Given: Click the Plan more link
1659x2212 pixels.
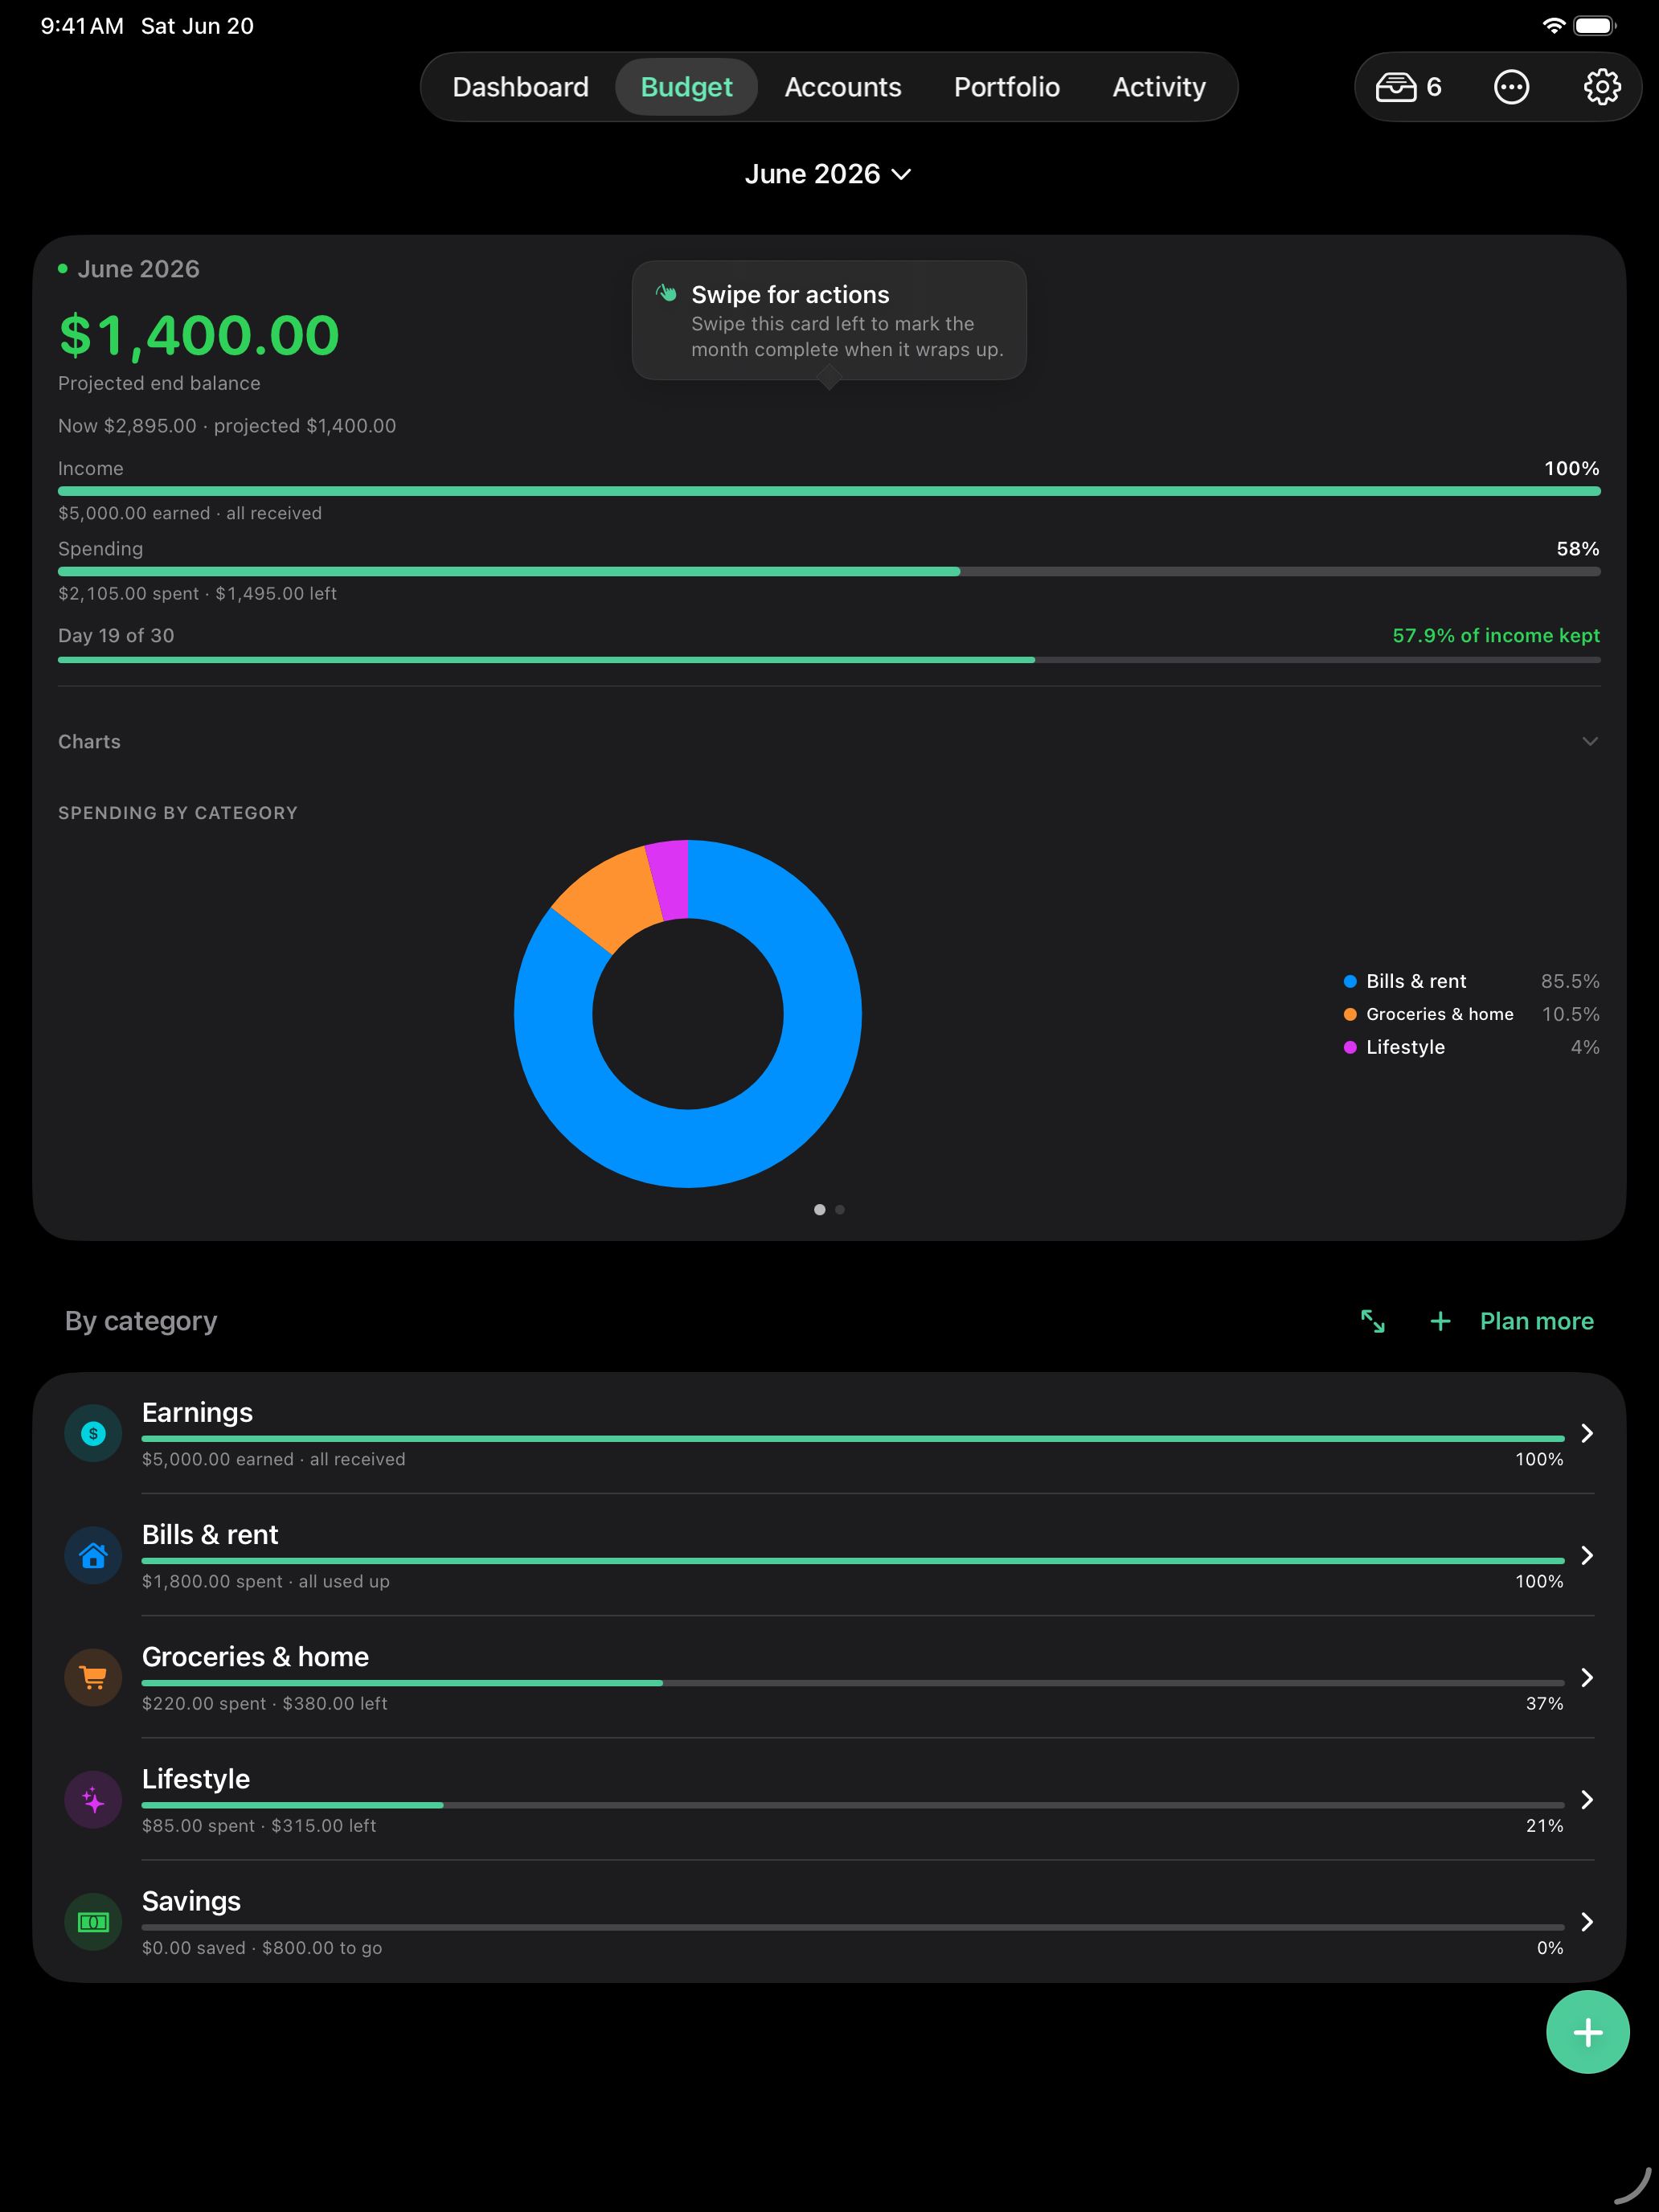Looking at the screenshot, I should pos(1536,1321).
